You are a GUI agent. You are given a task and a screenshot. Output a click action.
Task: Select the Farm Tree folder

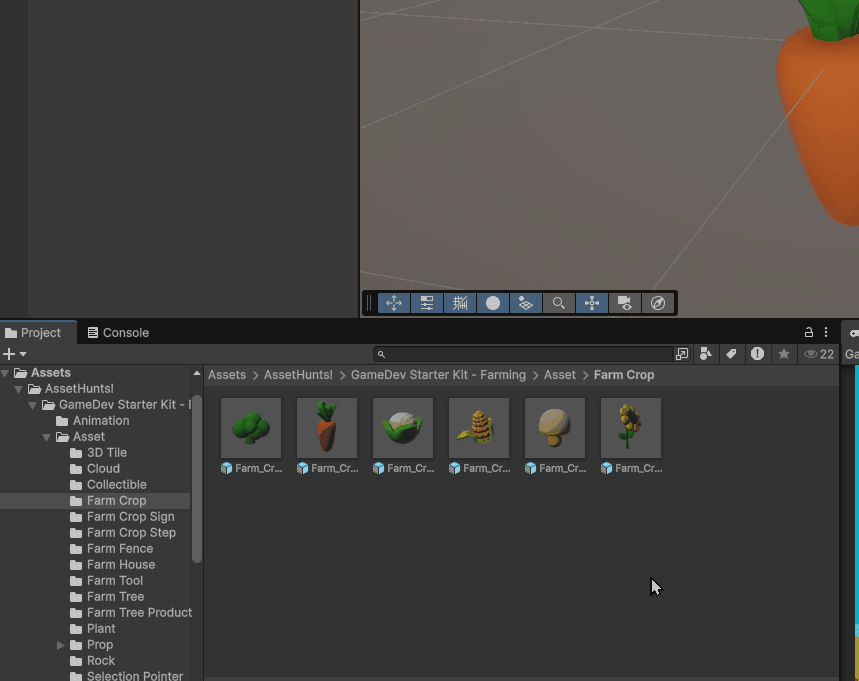pyautogui.click(x=115, y=597)
